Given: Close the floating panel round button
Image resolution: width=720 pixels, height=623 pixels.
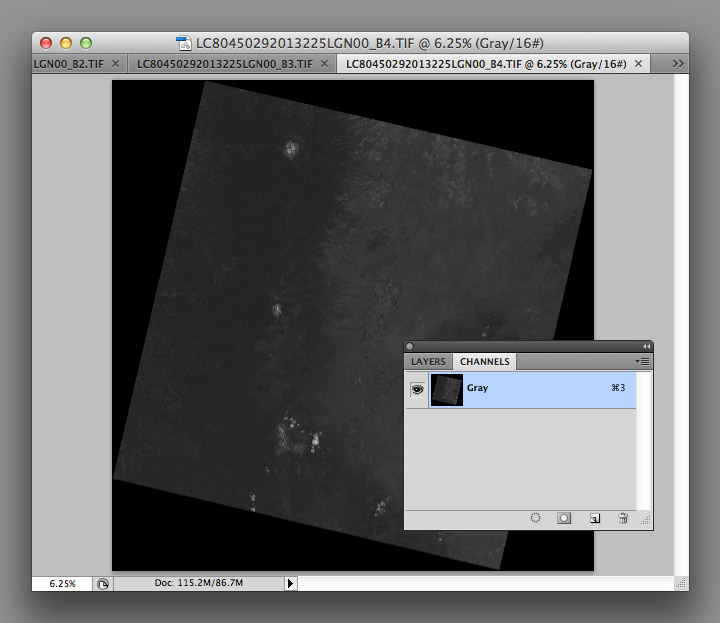Looking at the screenshot, I should tap(410, 346).
